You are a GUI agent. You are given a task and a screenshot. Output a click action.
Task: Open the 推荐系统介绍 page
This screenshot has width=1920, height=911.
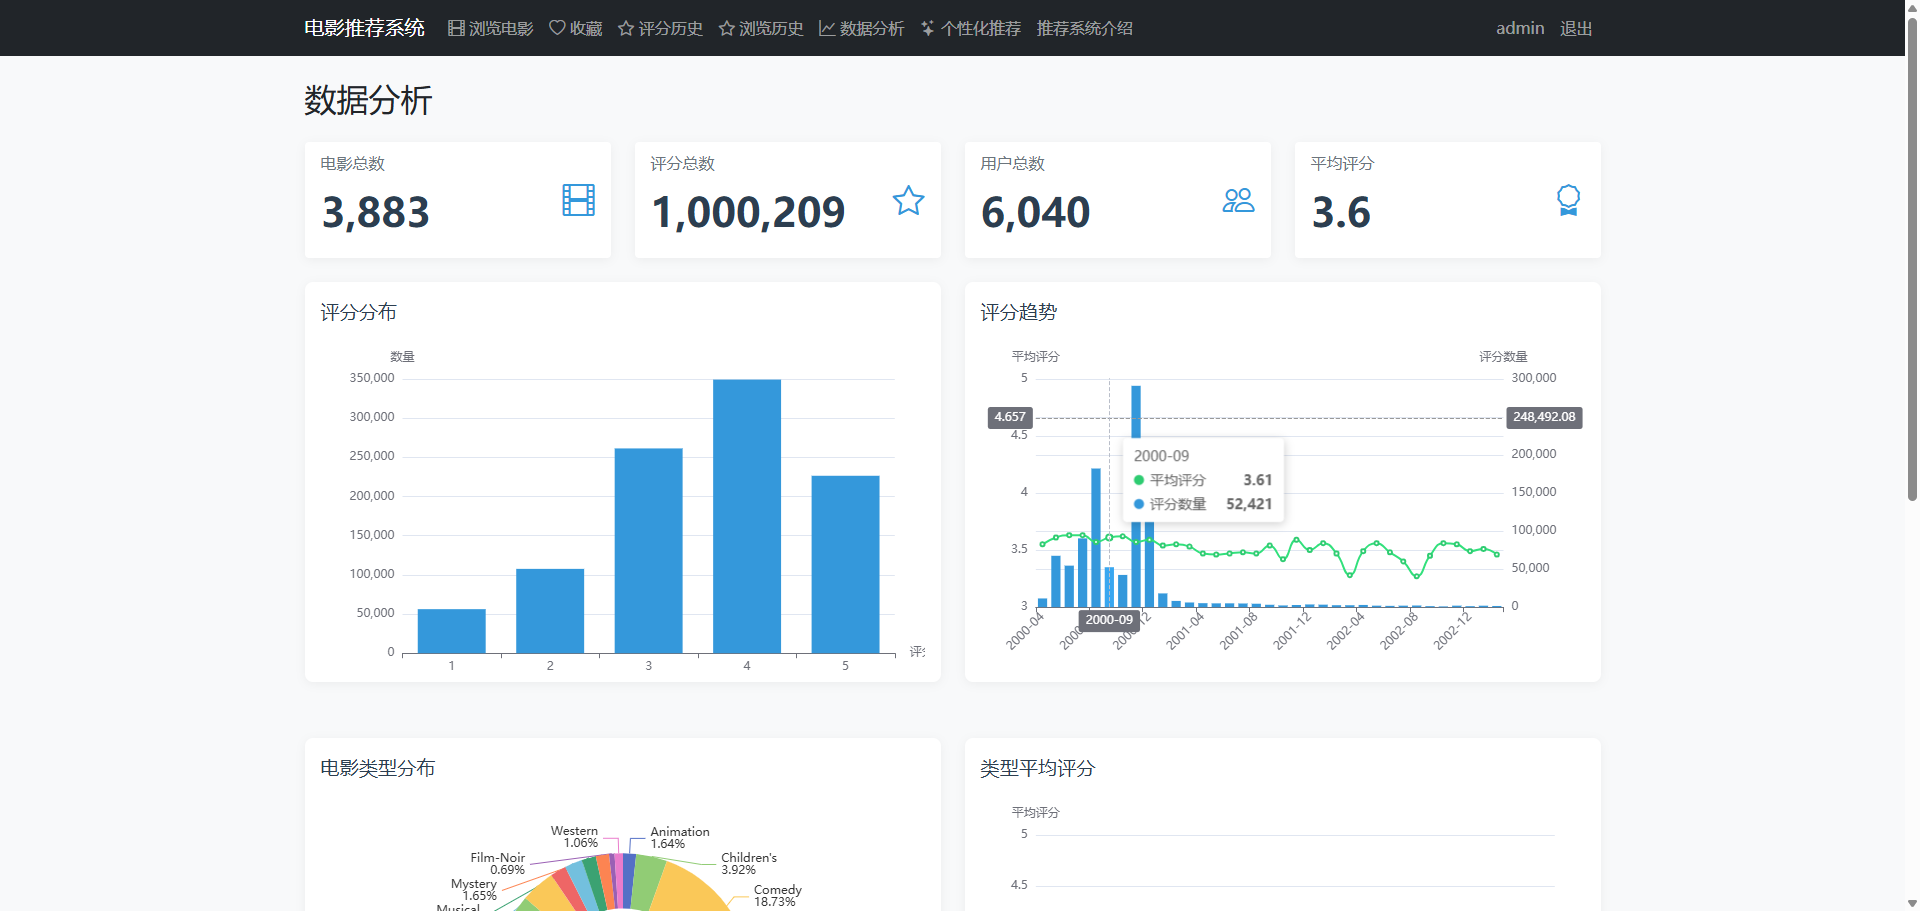pyautogui.click(x=1085, y=28)
